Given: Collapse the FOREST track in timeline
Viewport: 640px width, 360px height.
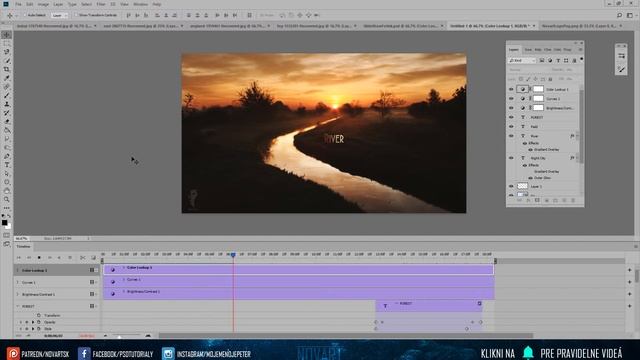Looking at the screenshot, I should [18, 306].
